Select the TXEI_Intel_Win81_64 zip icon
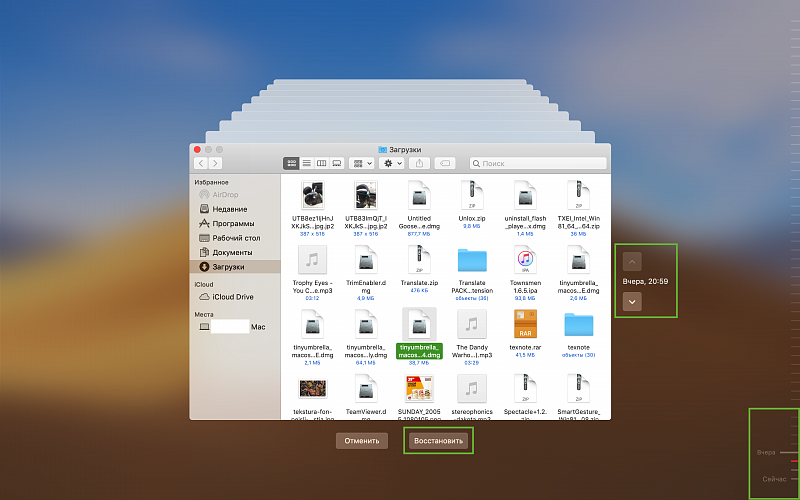The image size is (800, 500). [579, 195]
